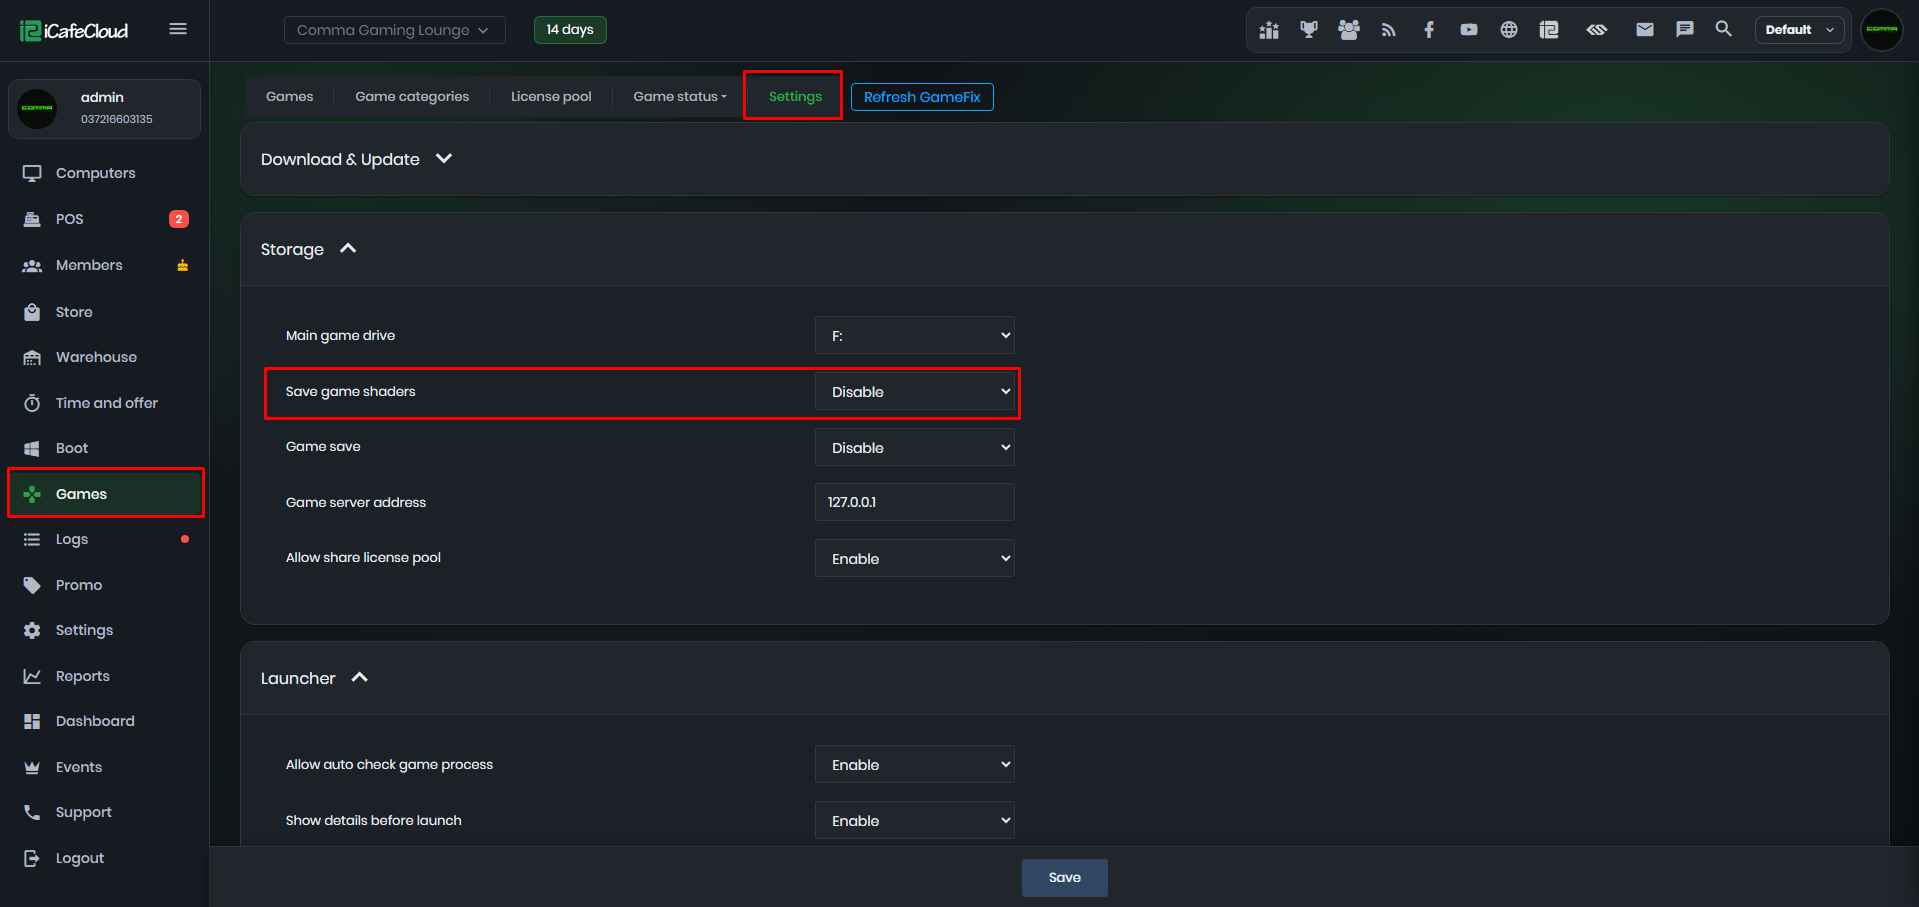The width and height of the screenshot is (1919, 907).
Task: Open Warehouse in the sidebar
Action: click(105, 357)
